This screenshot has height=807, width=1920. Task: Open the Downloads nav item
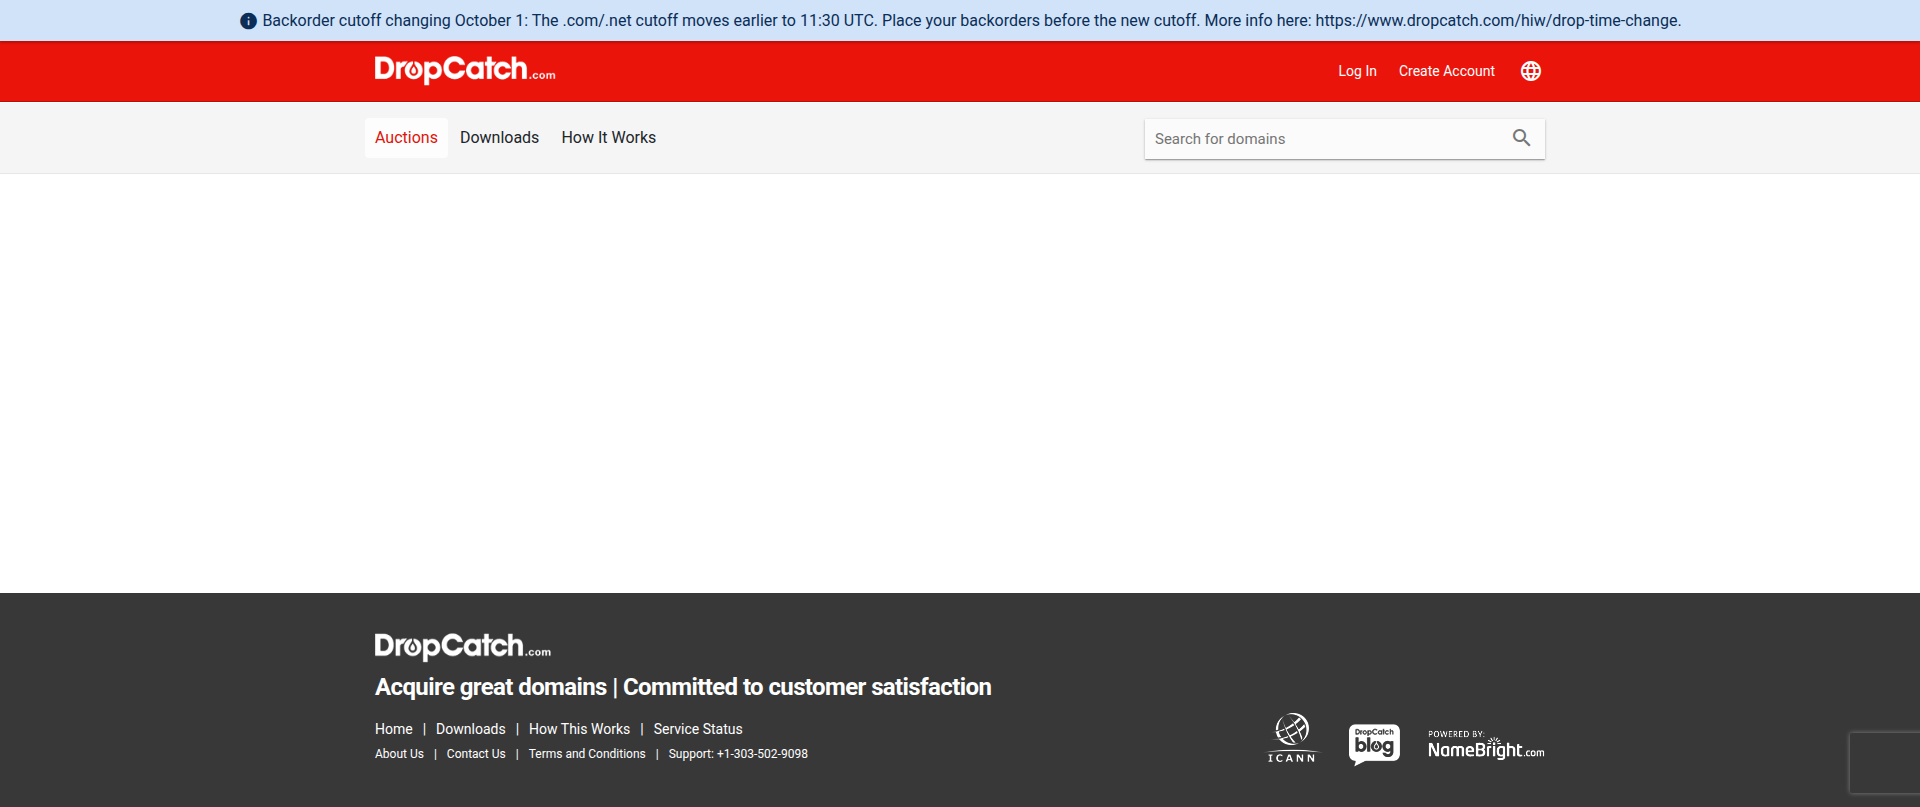(x=499, y=138)
